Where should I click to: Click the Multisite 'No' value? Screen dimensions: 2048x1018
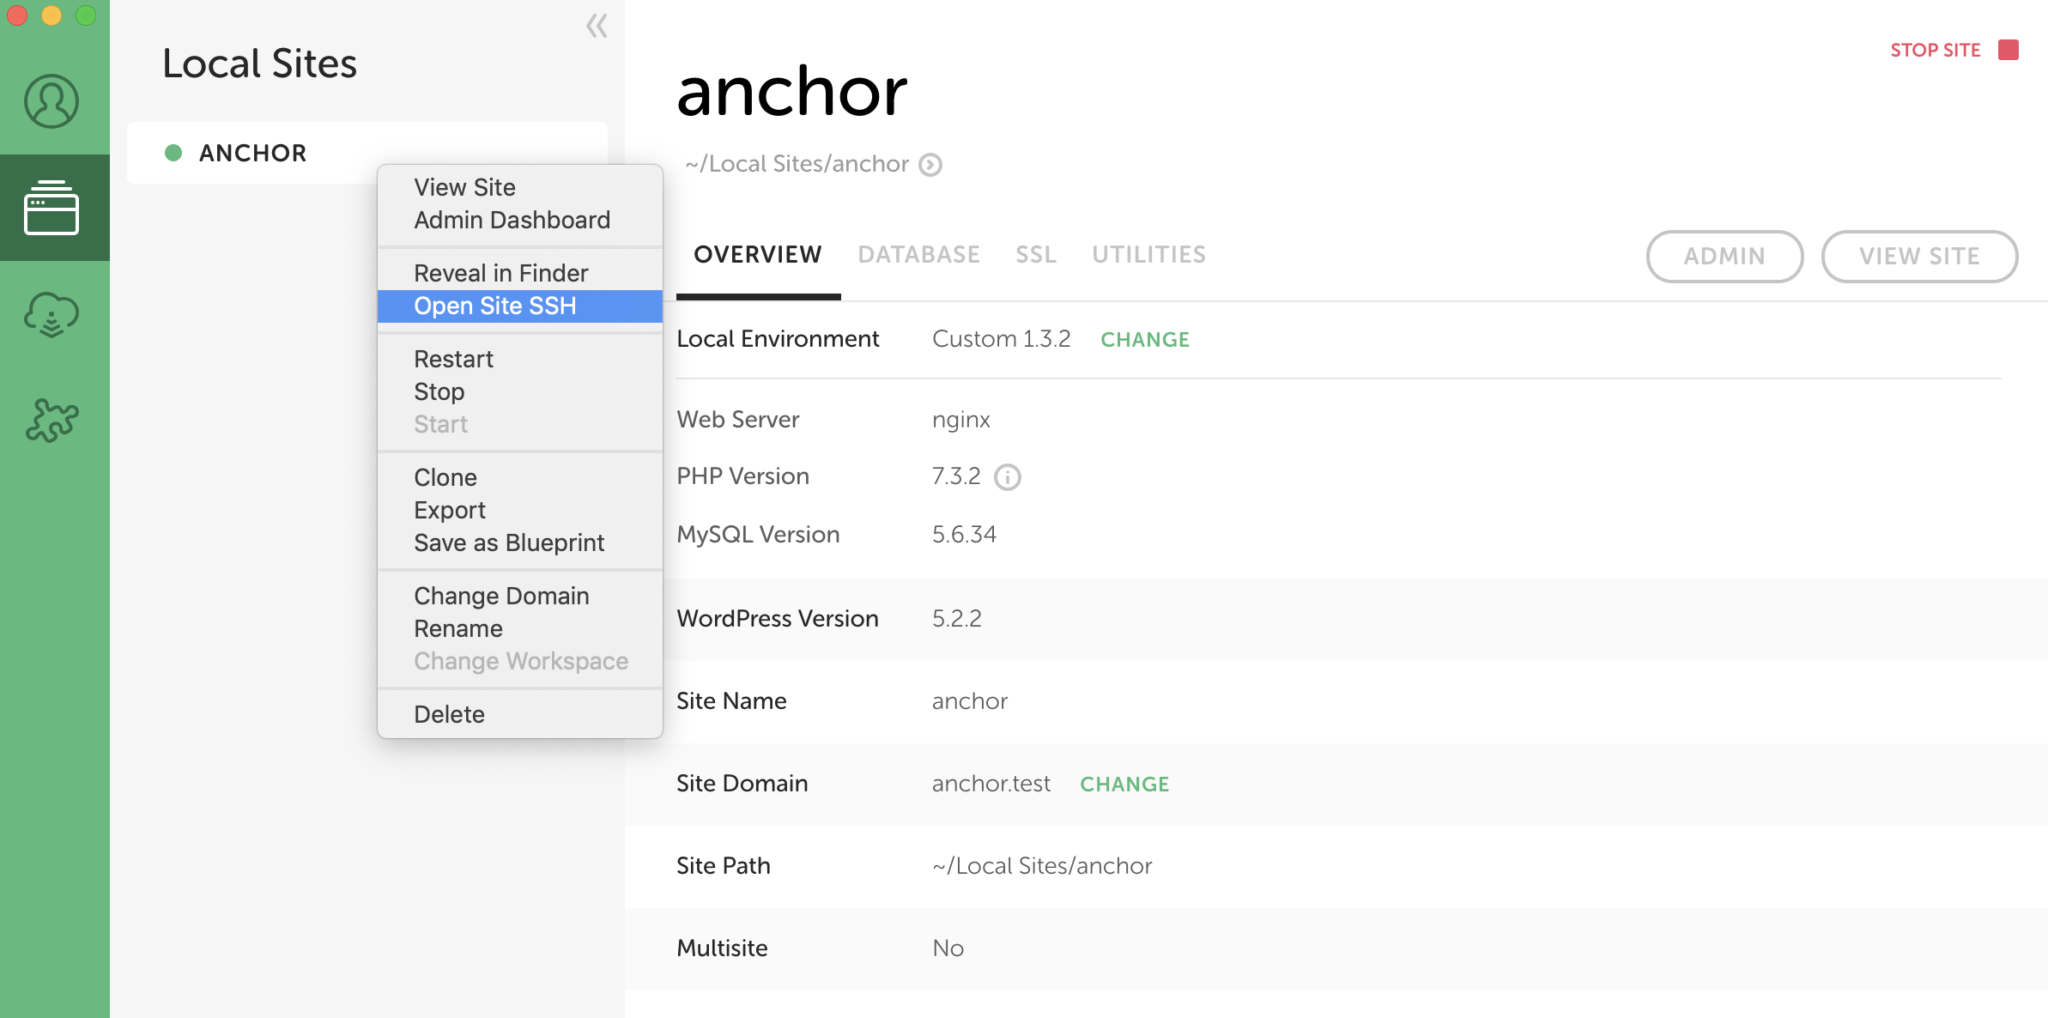(x=948, y=948)
